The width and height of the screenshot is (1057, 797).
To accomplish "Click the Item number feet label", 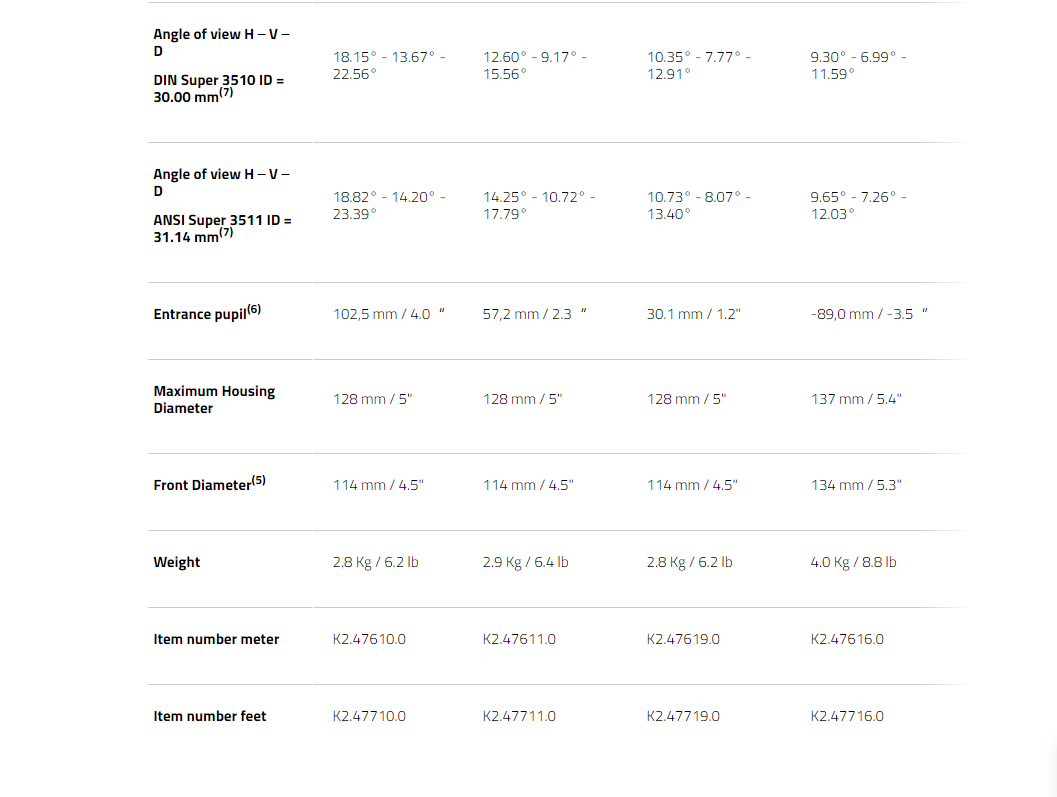I will (210, 715).
